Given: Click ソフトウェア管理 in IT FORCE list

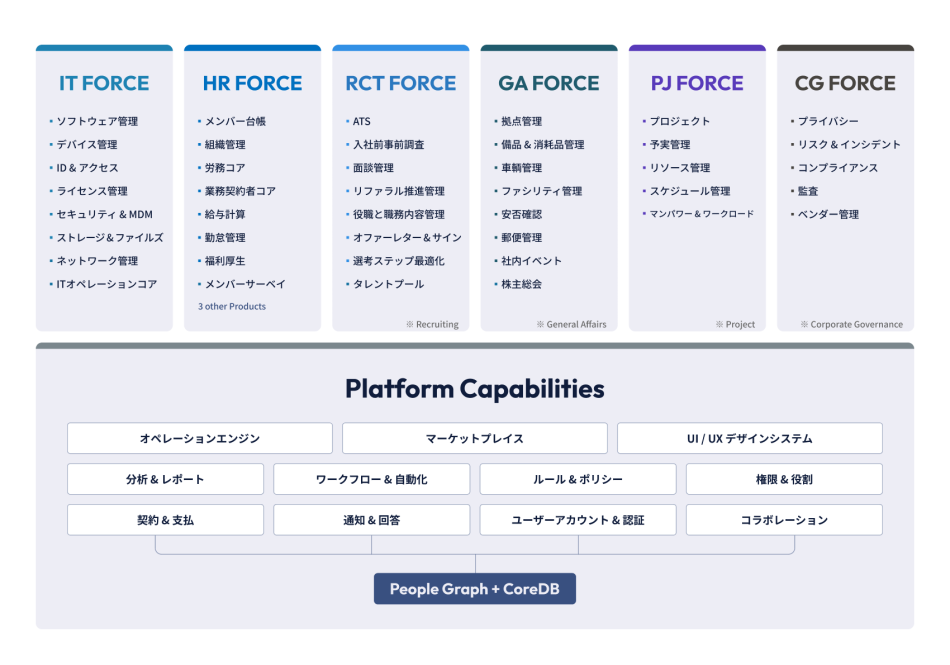Looking at the screenshot, I should (x=97, y=121).
